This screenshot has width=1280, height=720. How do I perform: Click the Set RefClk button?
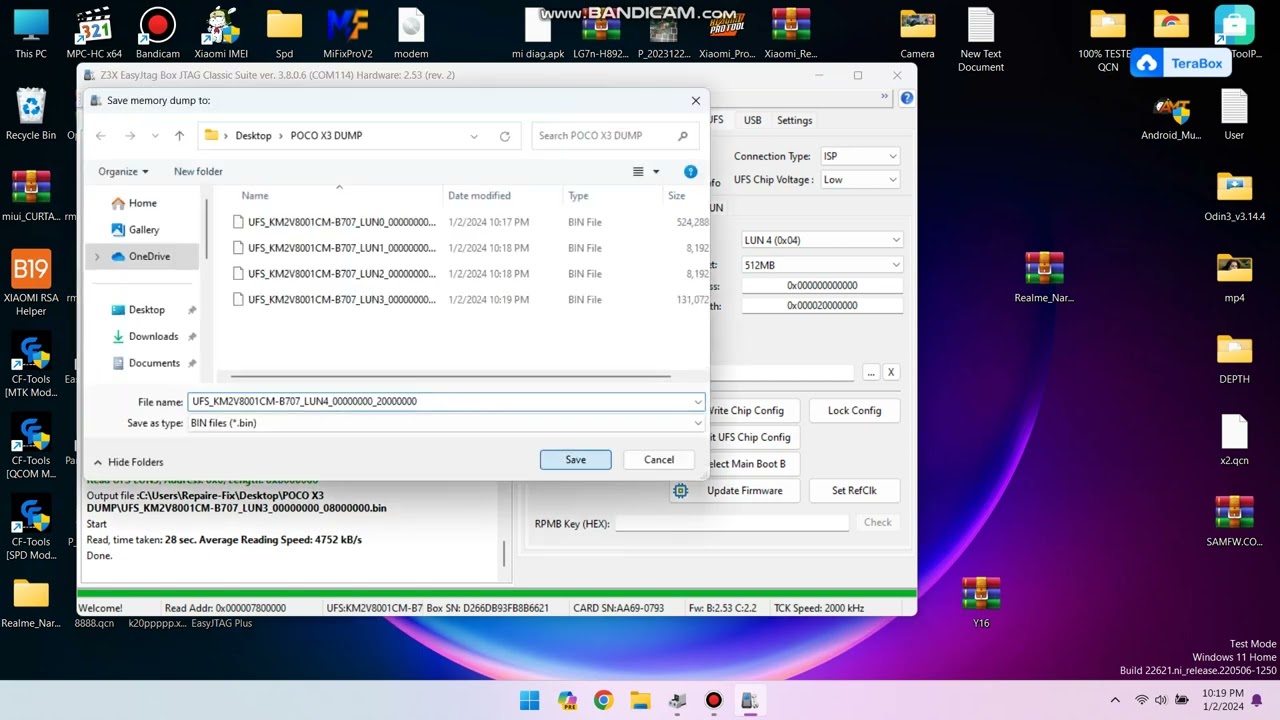tap(854, 491)
